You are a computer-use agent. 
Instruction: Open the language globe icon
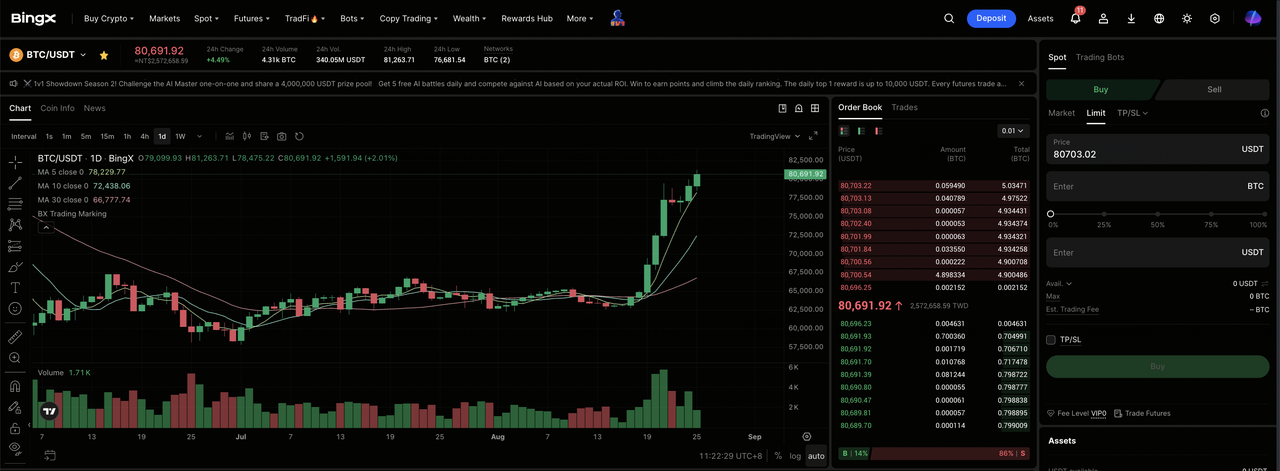pyautogui.click(x=1159, y=18)
